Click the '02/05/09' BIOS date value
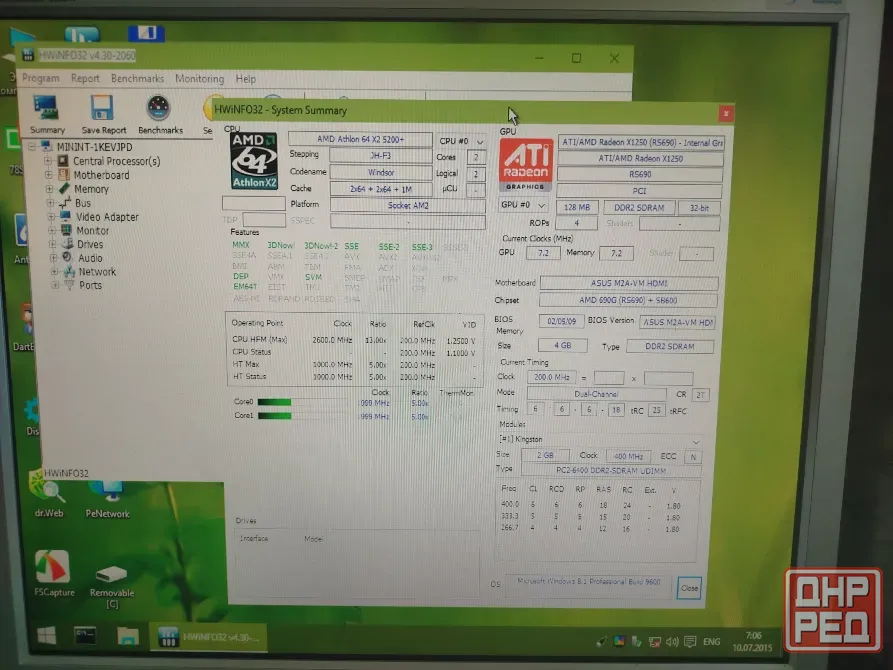893x670 pixels. (562, 321)
